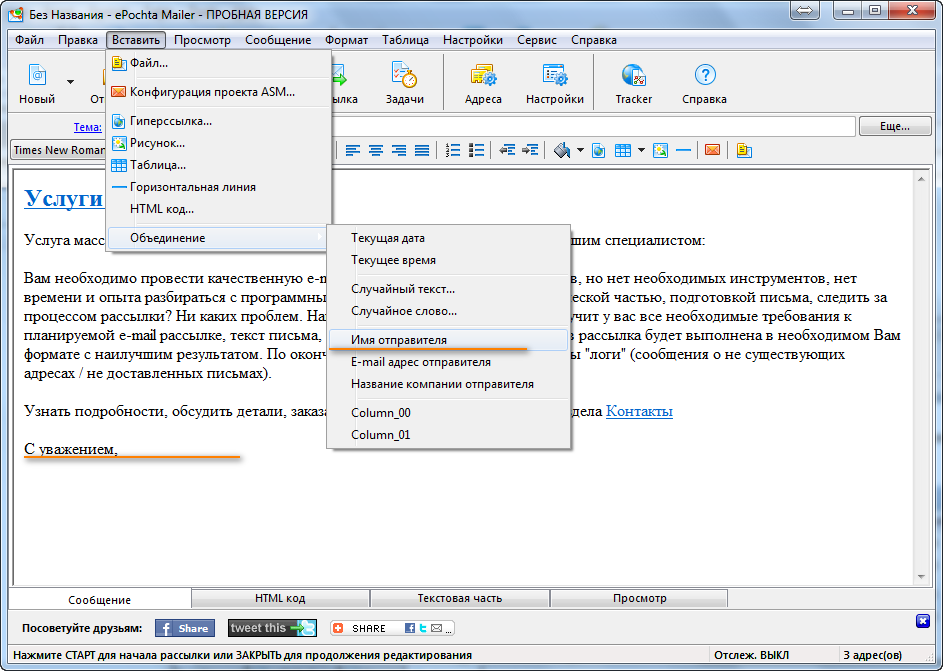Click the SHARE bookmark widget

coord(392,628)
